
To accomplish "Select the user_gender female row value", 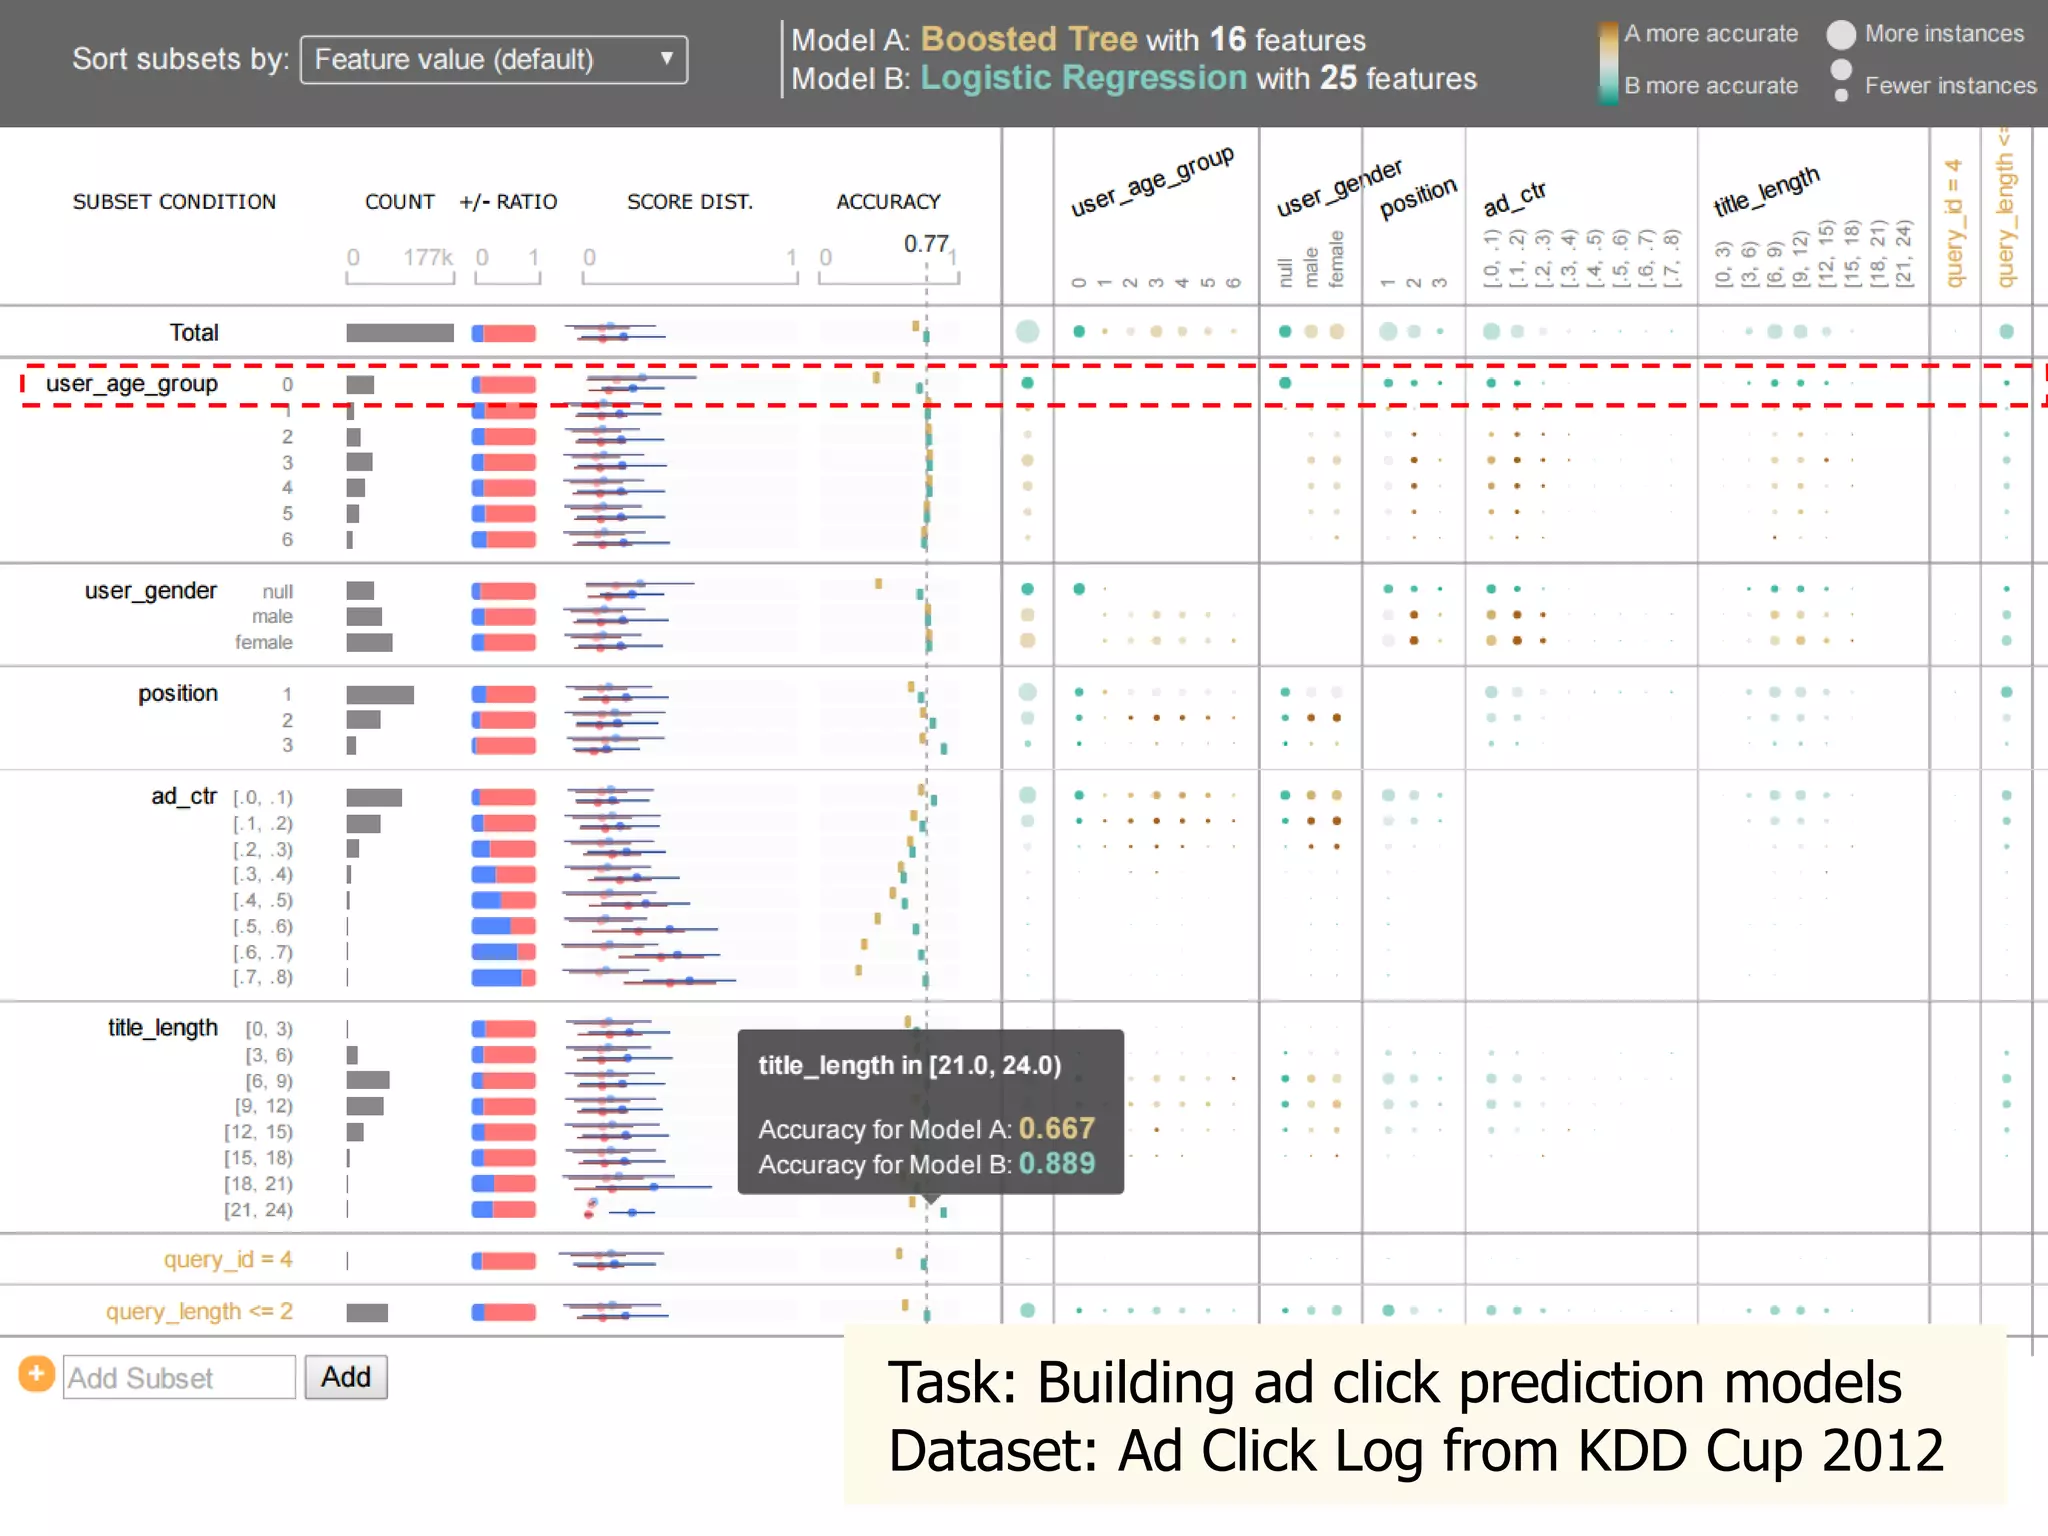I will (264, 642).
